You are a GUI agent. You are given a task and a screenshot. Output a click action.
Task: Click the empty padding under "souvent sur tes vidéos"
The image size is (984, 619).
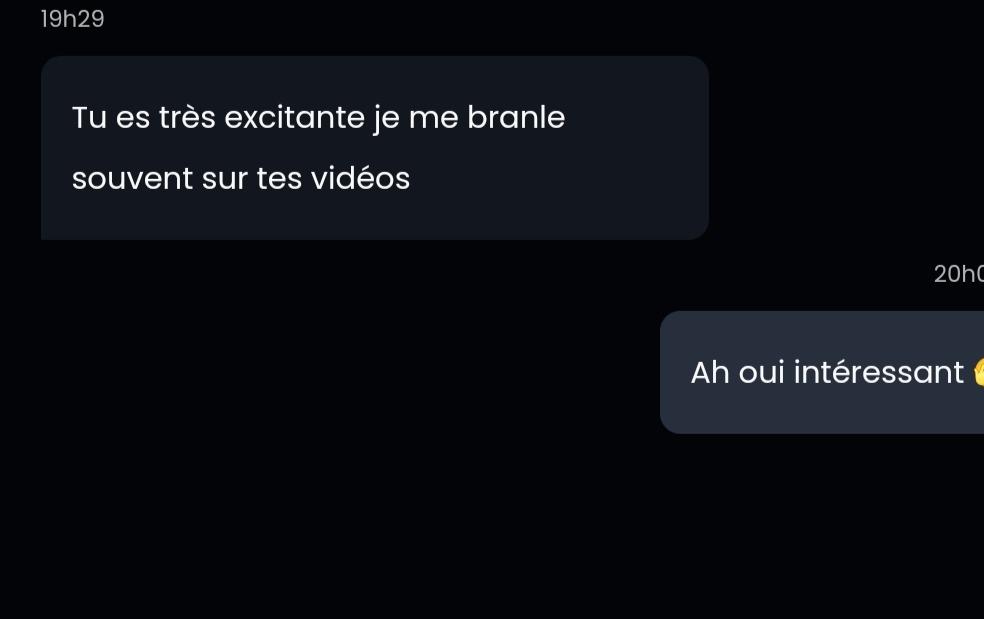(375, 217)
